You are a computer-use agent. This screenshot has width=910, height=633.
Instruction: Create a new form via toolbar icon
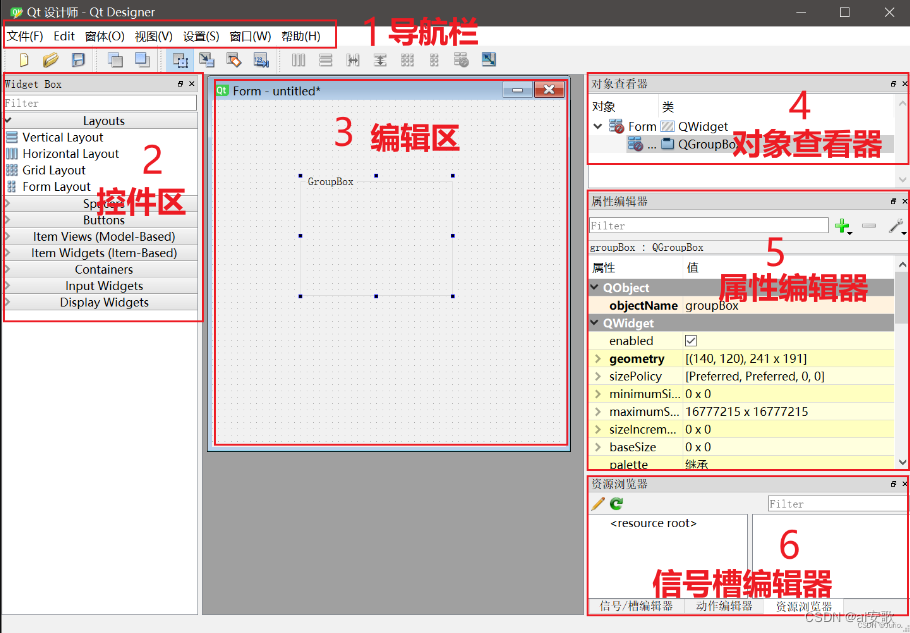tap(24, 60)
